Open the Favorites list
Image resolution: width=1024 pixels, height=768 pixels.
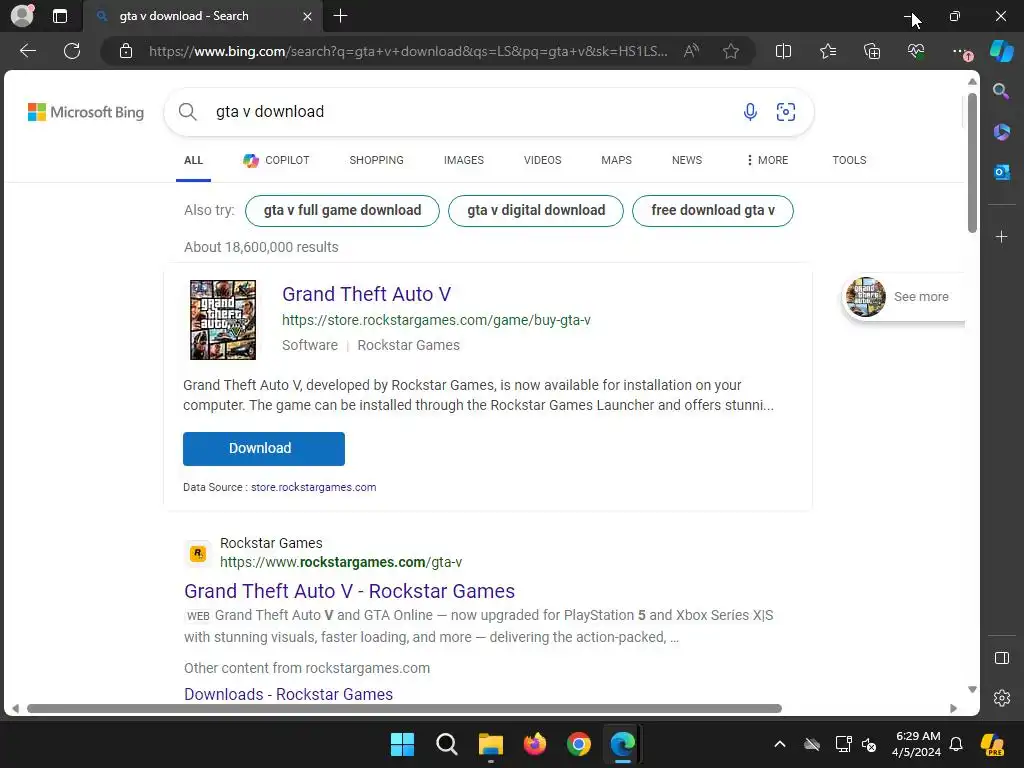[x=827, y=51]
